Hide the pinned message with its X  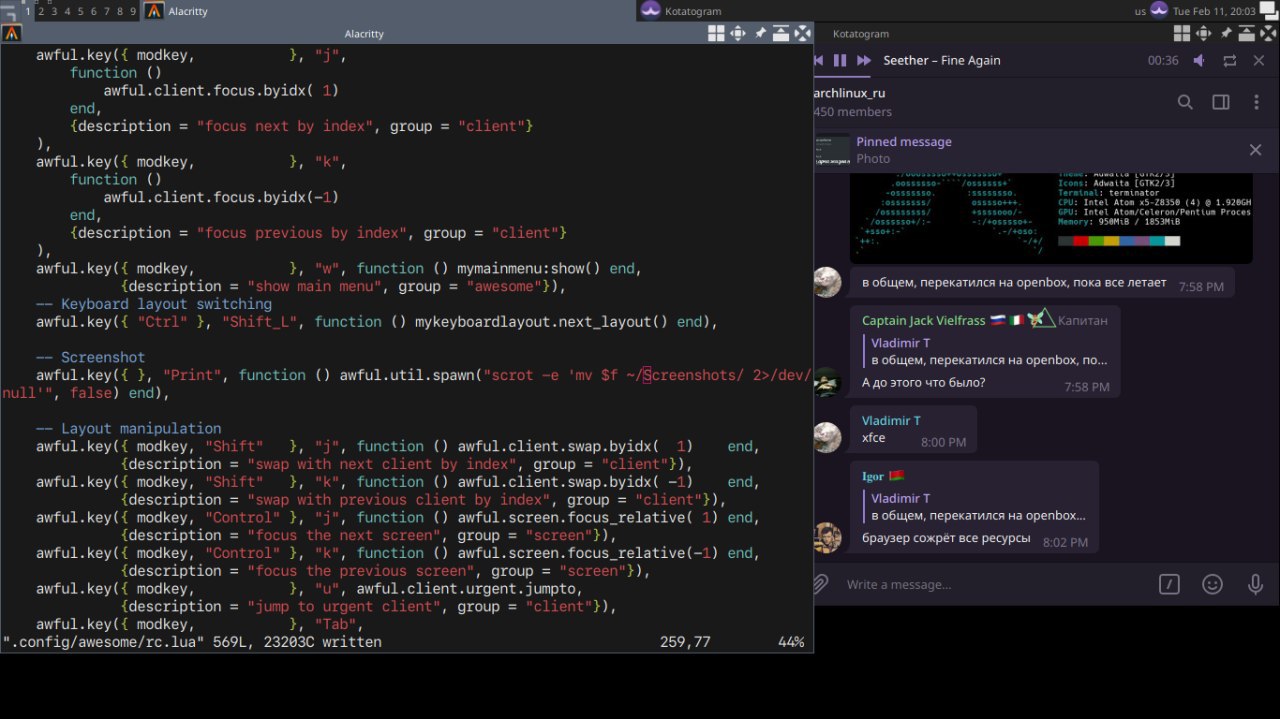1255,150
